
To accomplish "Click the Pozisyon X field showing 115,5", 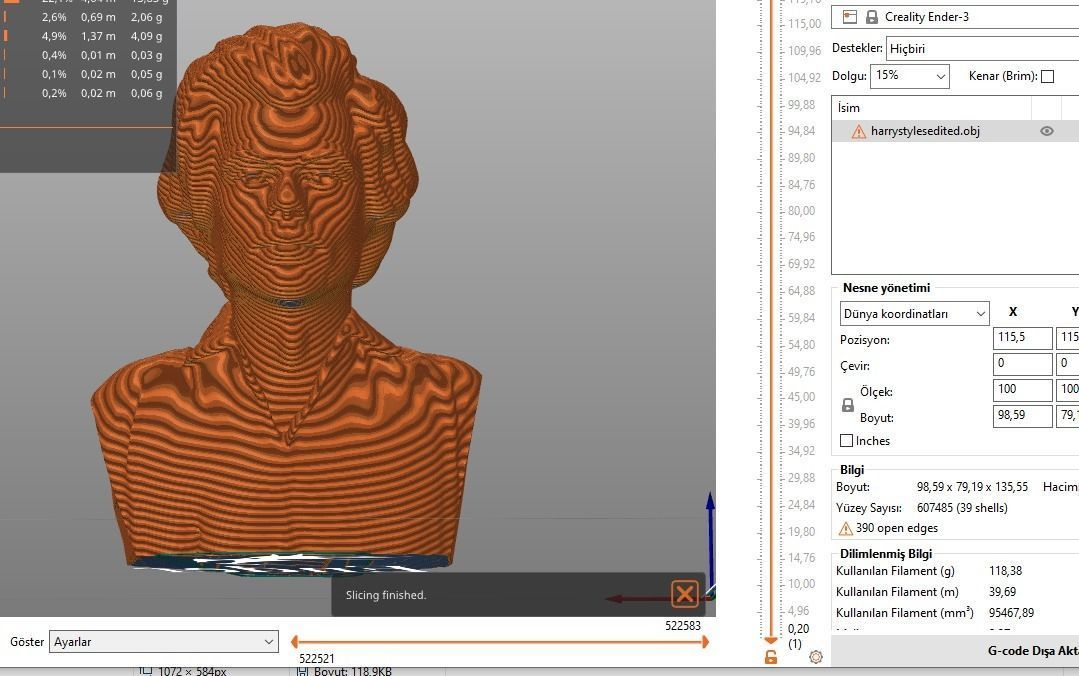I will pos(1023,338).
